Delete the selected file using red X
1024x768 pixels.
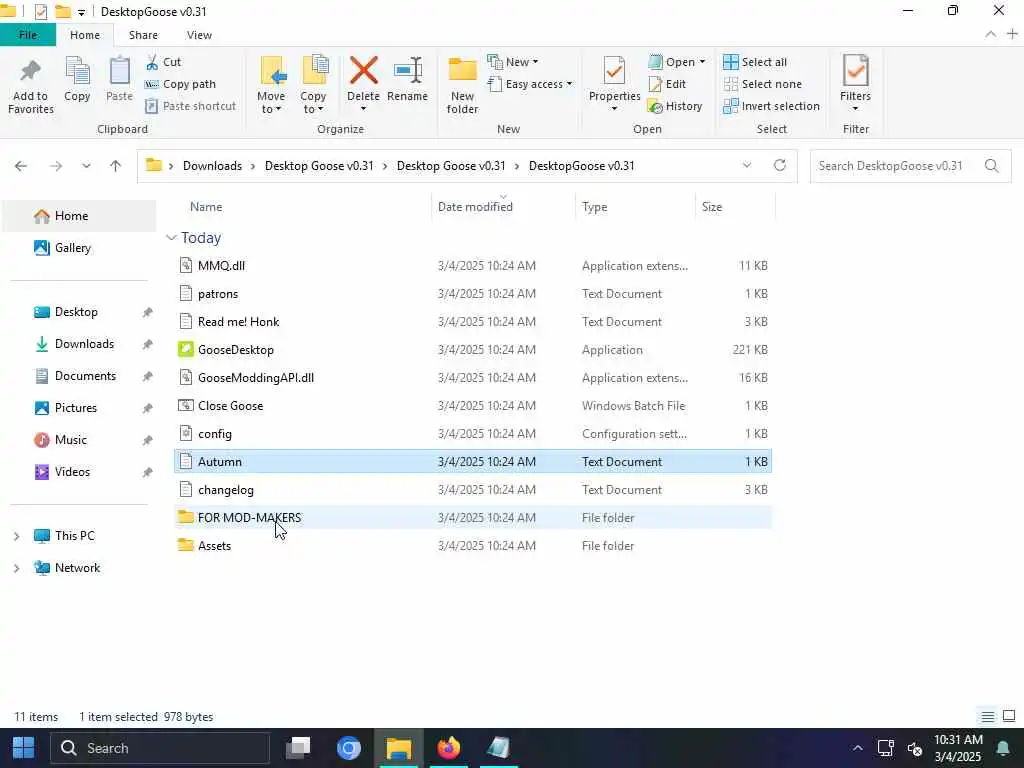click(x=363, y=71)
